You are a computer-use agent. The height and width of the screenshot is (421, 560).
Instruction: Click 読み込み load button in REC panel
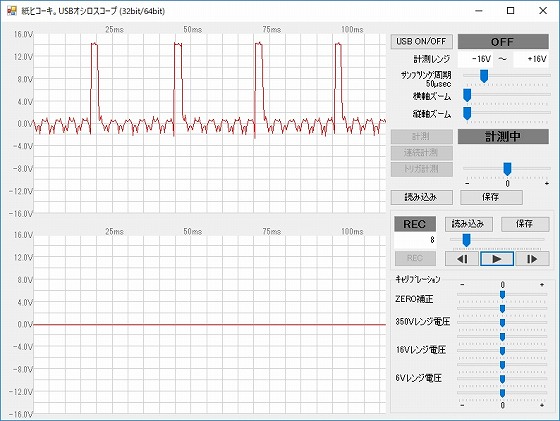tap(469, 224)
